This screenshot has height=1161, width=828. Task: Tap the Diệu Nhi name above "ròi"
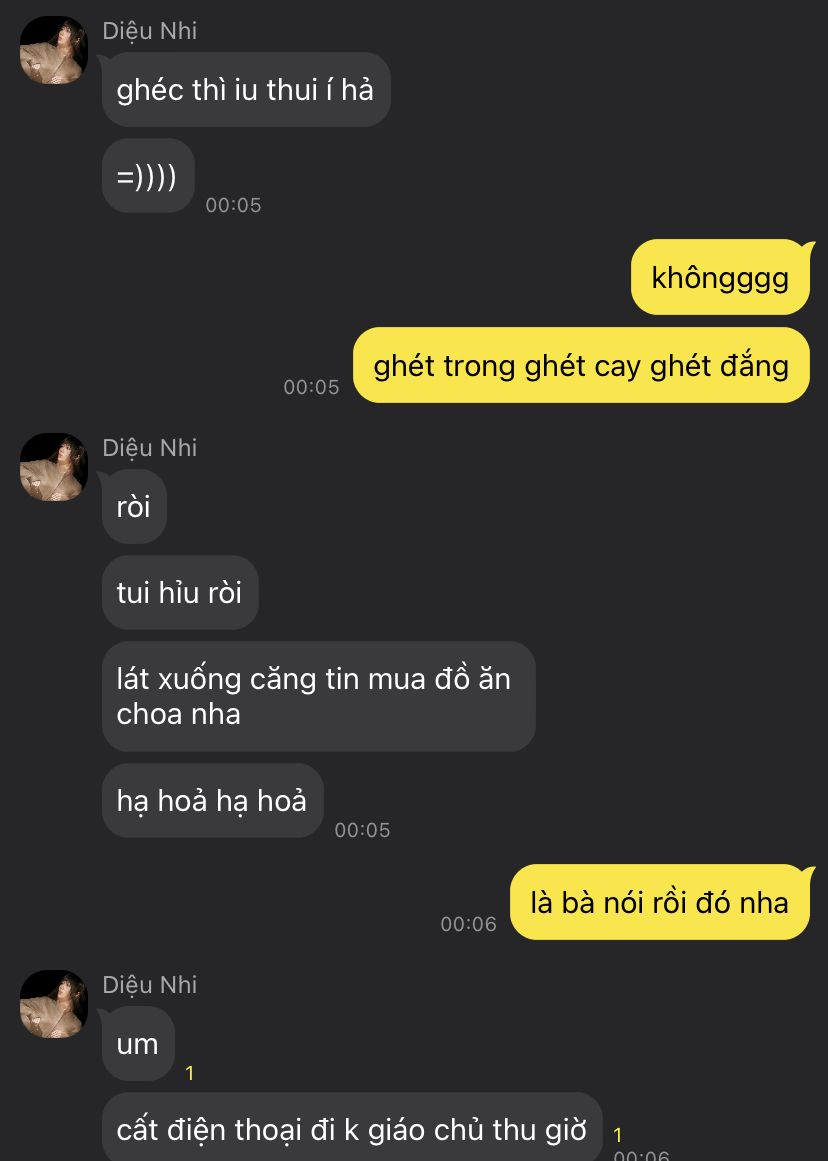point(150,447)
